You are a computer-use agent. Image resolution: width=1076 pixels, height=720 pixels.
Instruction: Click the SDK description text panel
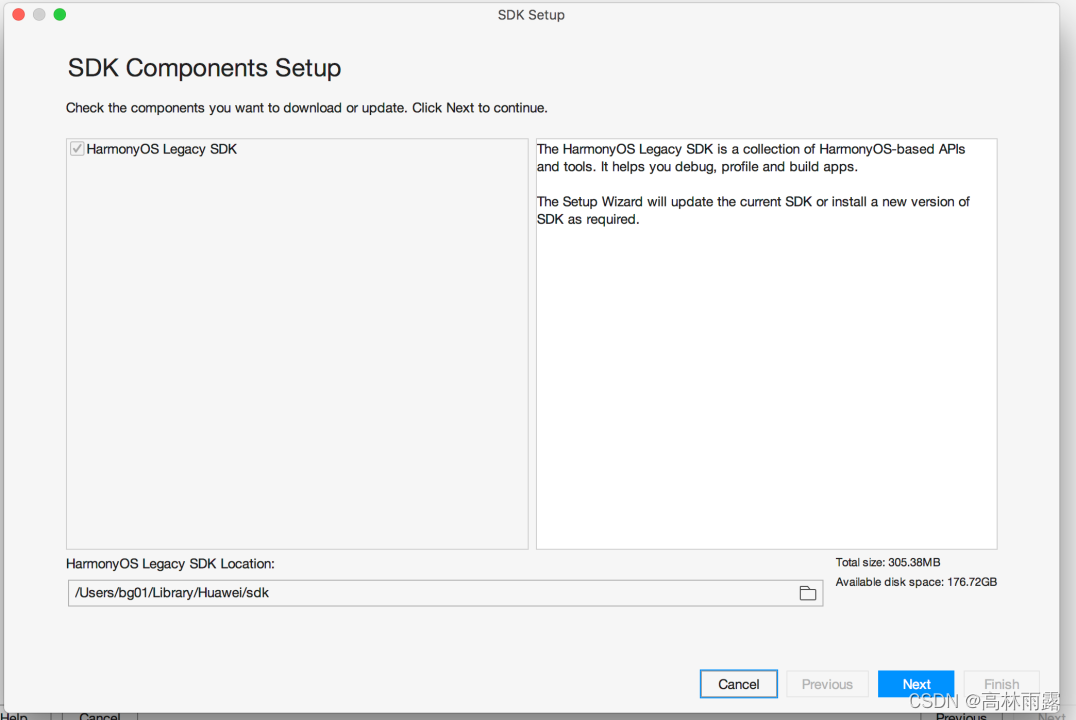point(767,343)
